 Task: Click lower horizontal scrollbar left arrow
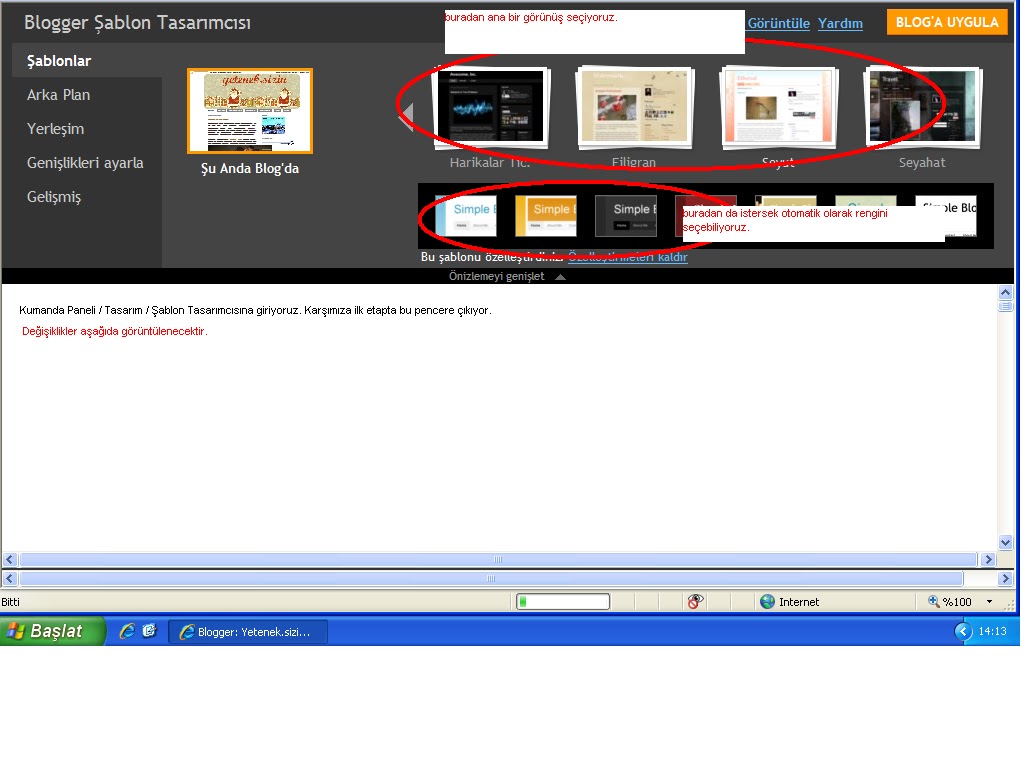click(x=10, y=579)
